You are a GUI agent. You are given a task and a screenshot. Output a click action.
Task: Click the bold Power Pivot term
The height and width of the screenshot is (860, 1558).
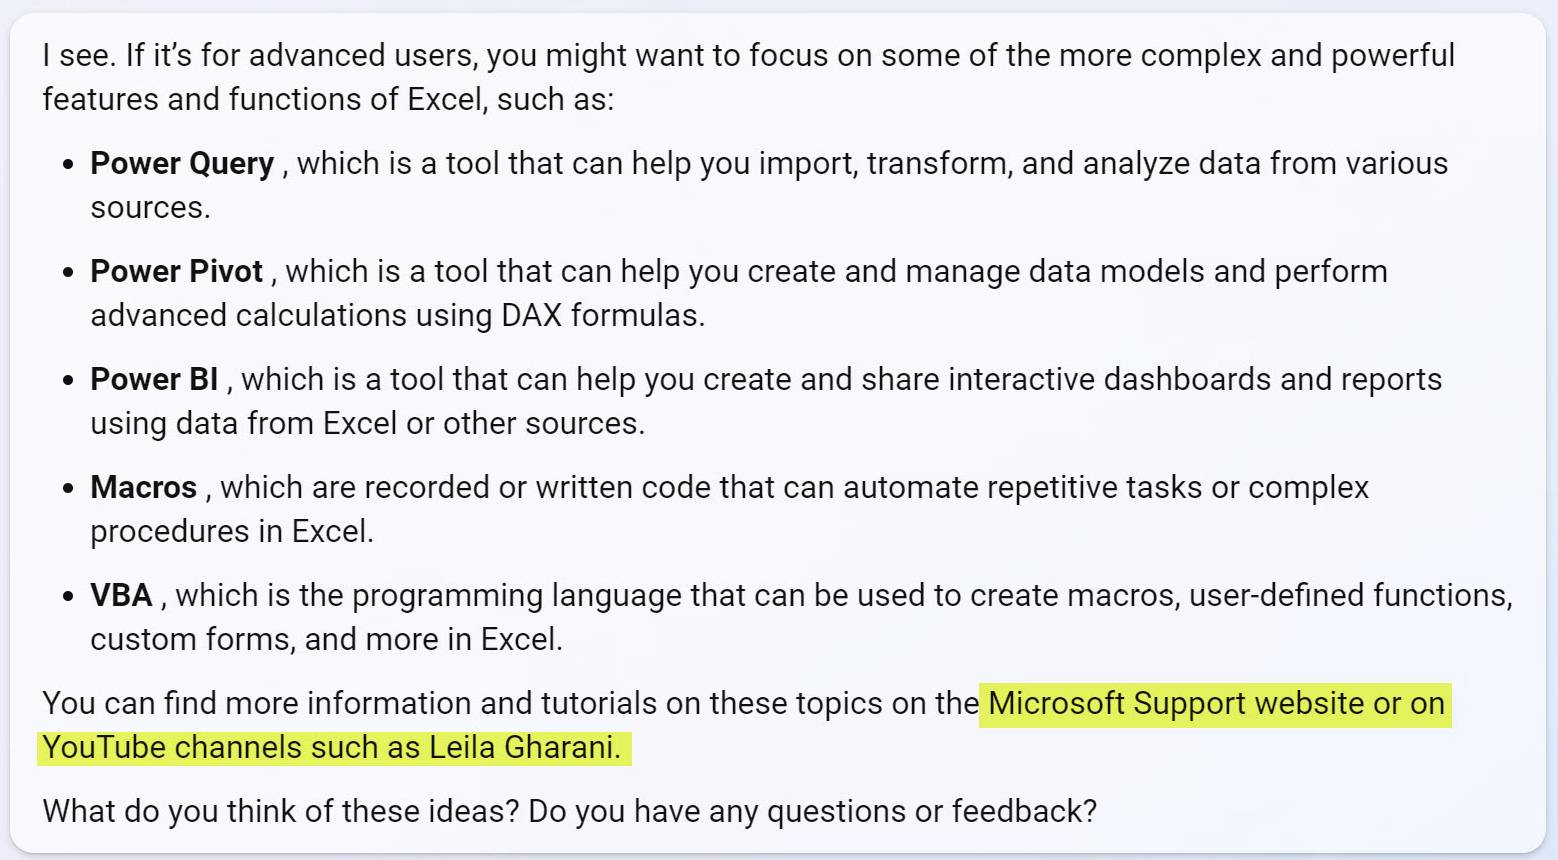point(176,271)
